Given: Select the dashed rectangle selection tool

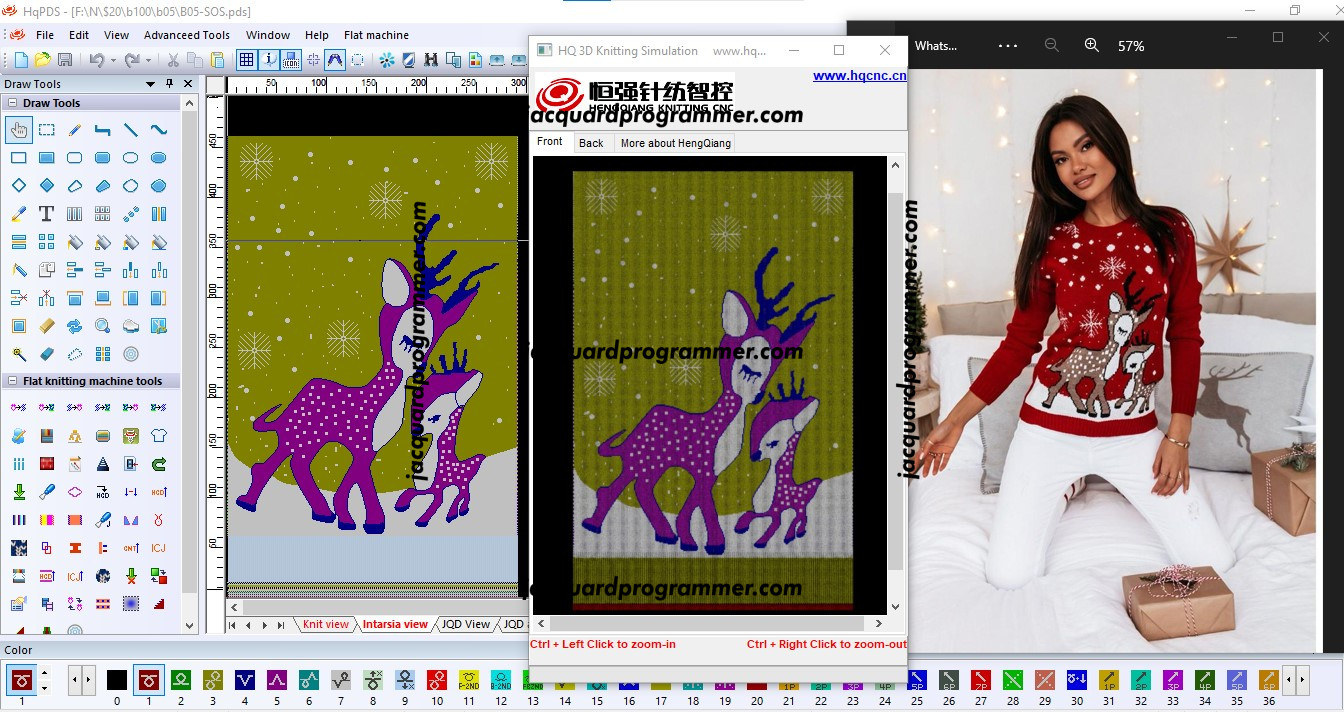Looking at the screenshot, I should [x=47, y=129].
